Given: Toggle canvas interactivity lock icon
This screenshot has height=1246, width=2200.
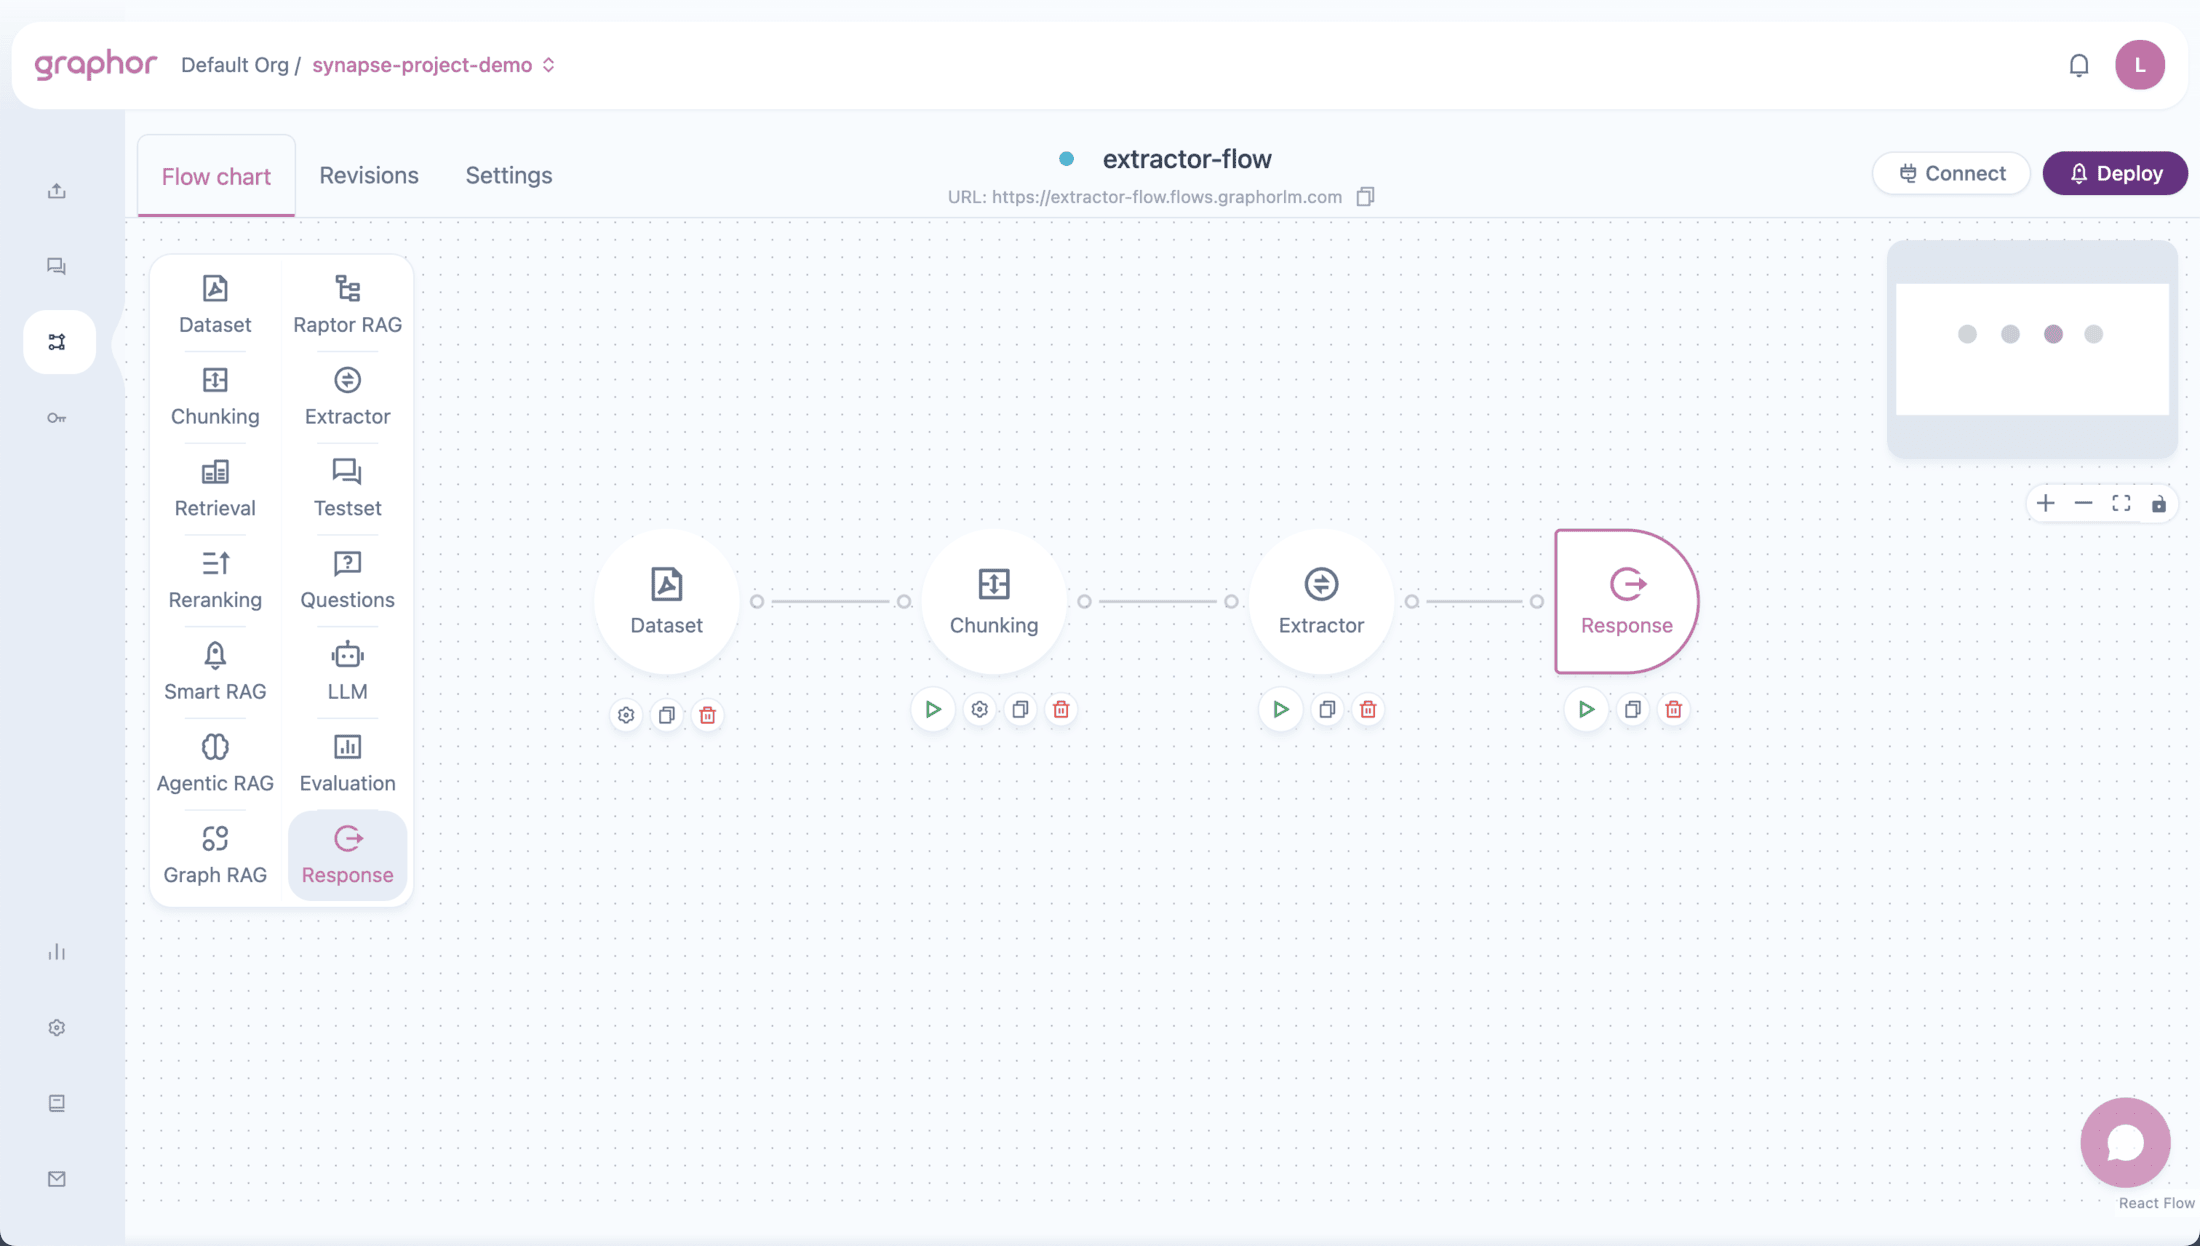Looking at the screenshot, I should 2159,504.
